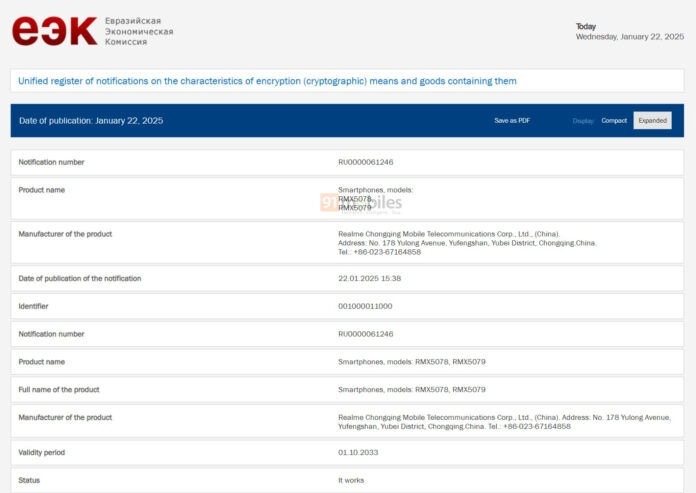Click the Validity period date 01.10.2033
Screen dimensions: 696x493
tap(358, 452)
